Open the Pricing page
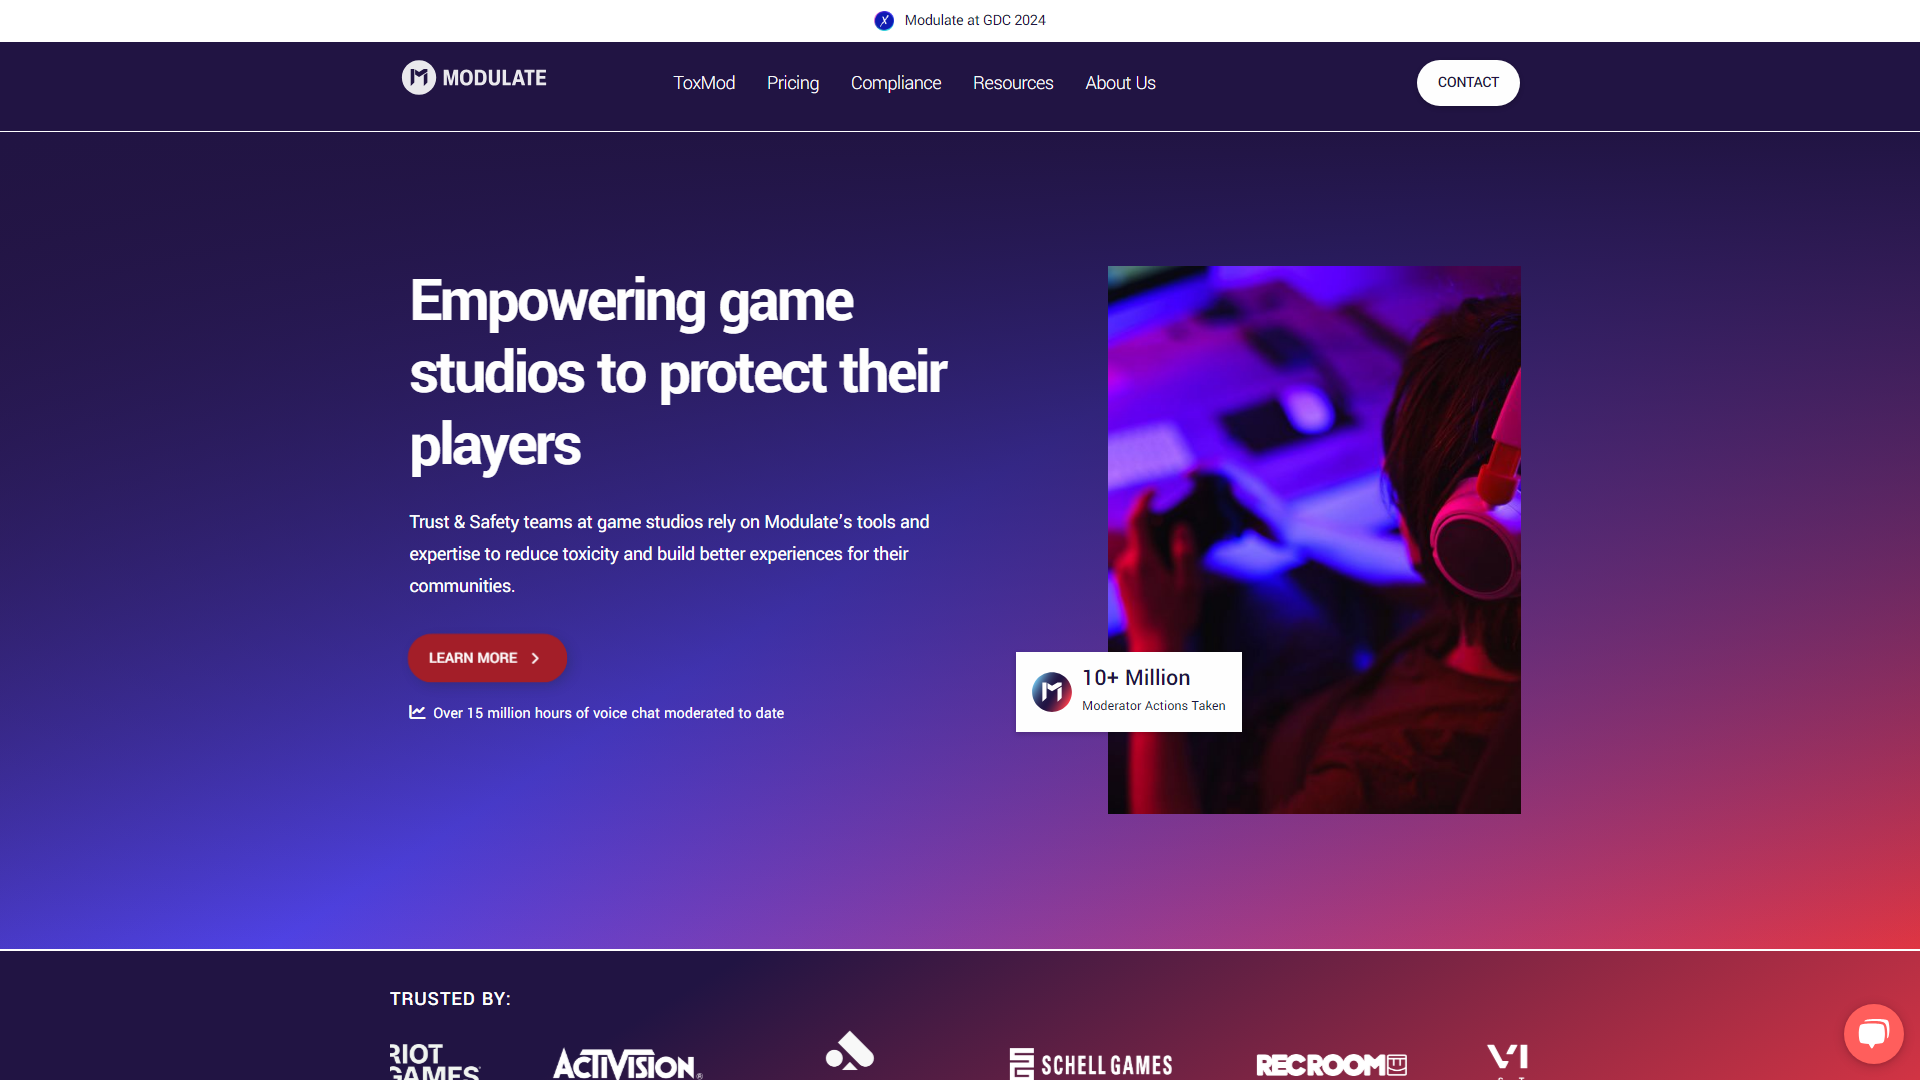Image resolution: width=1920 pixels, height=1080 pixels. click(x=793, y=83)
